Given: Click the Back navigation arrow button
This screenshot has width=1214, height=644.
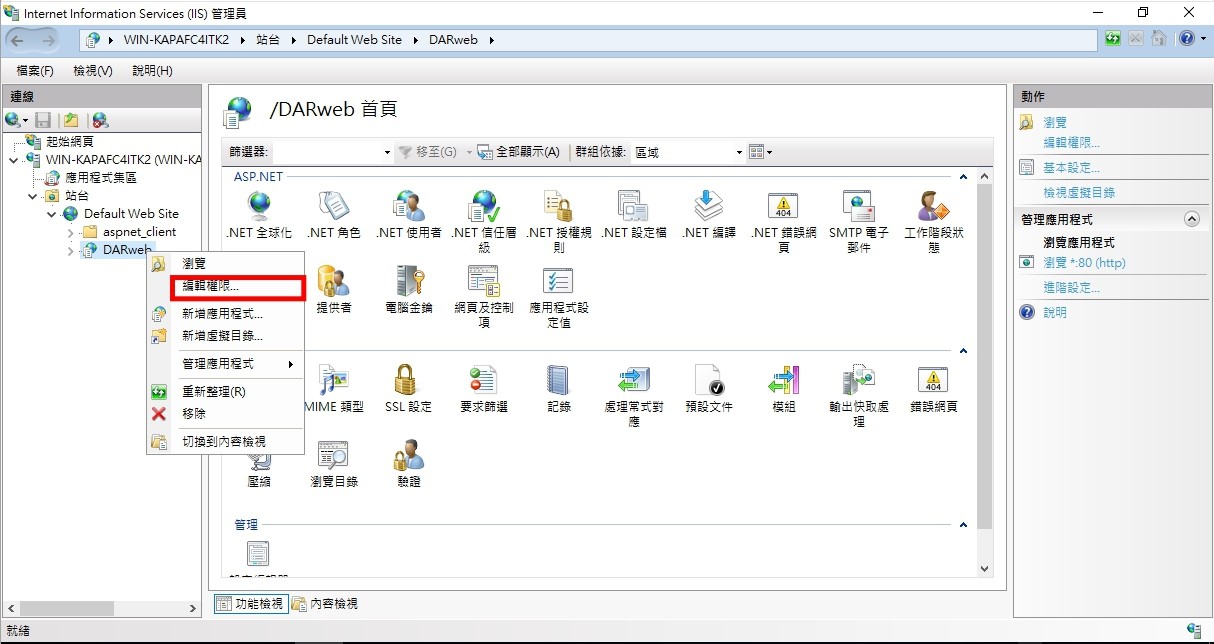Looking at the screenshot, I should tap(18, 39).
